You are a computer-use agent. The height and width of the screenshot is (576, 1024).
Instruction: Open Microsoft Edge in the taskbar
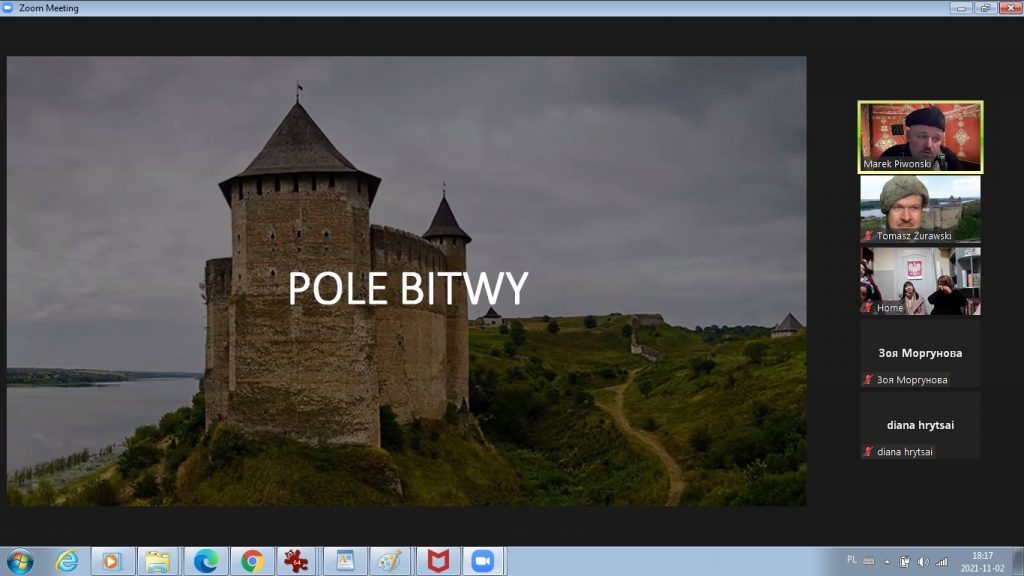(206, 561)
